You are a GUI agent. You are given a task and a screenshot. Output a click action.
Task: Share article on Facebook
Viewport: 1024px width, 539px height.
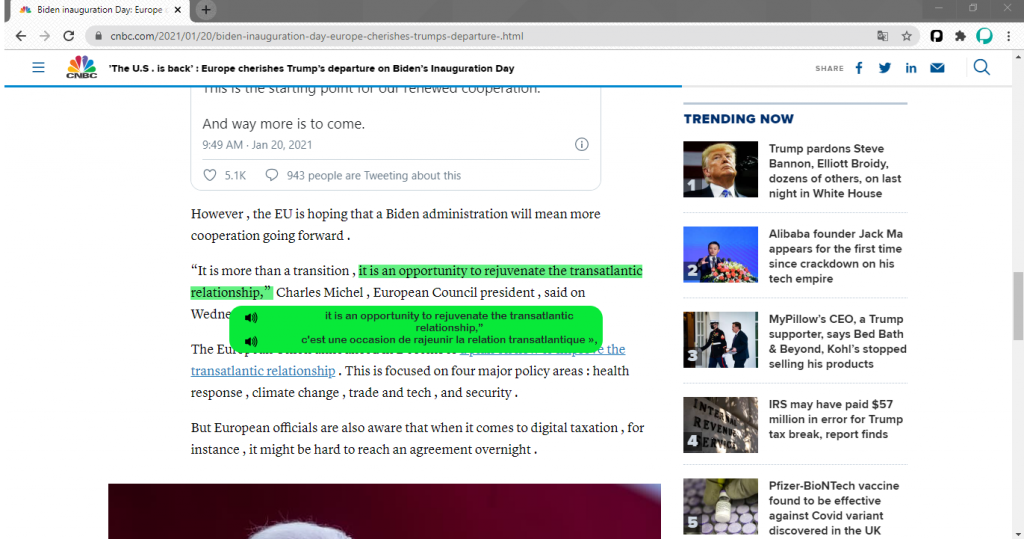click(x=859, y=68)
